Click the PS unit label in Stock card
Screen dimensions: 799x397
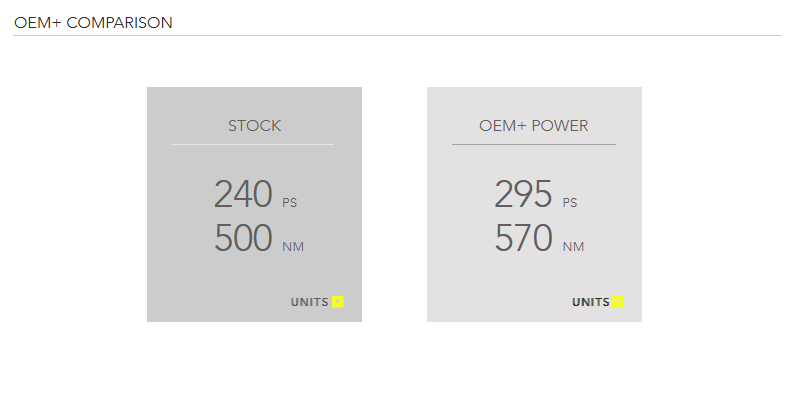coord(289,203)
